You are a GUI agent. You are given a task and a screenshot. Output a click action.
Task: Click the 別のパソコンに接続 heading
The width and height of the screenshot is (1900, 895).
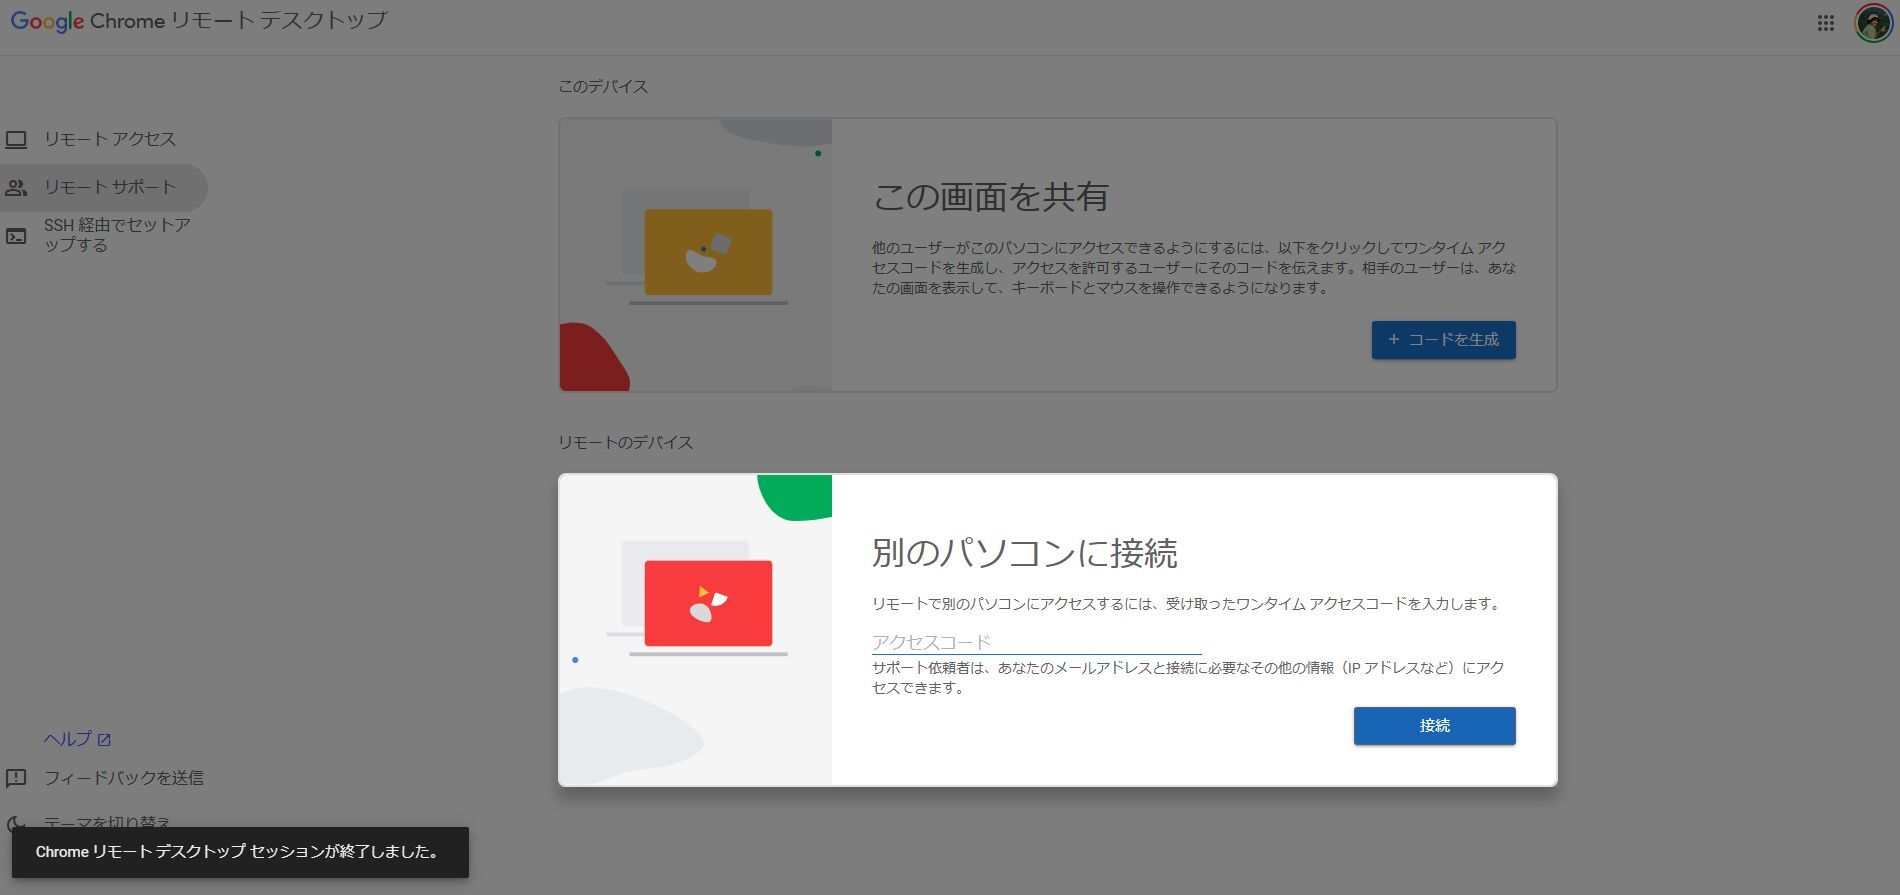point(1024,553)
